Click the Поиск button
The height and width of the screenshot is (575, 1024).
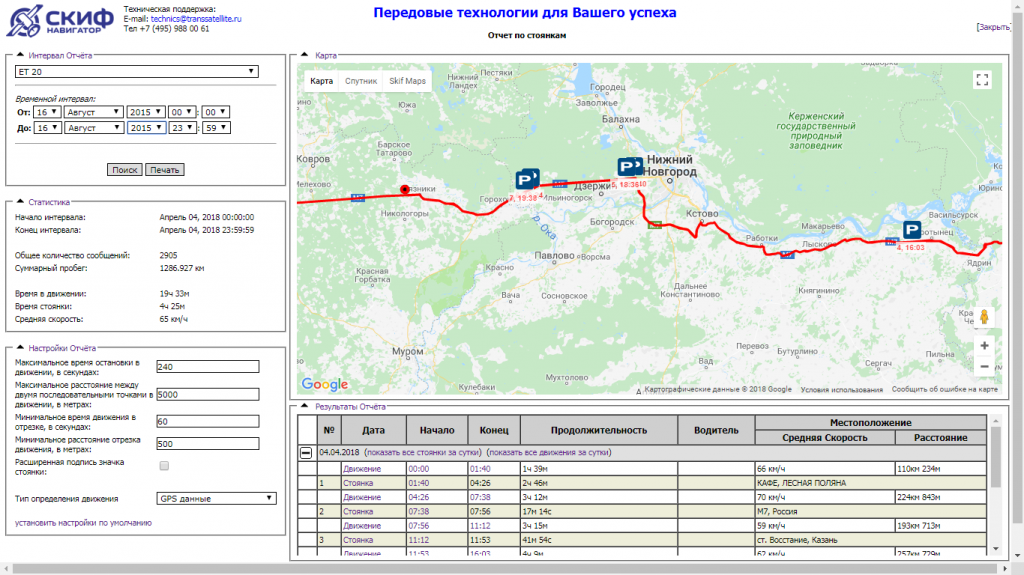coord(124,170)
